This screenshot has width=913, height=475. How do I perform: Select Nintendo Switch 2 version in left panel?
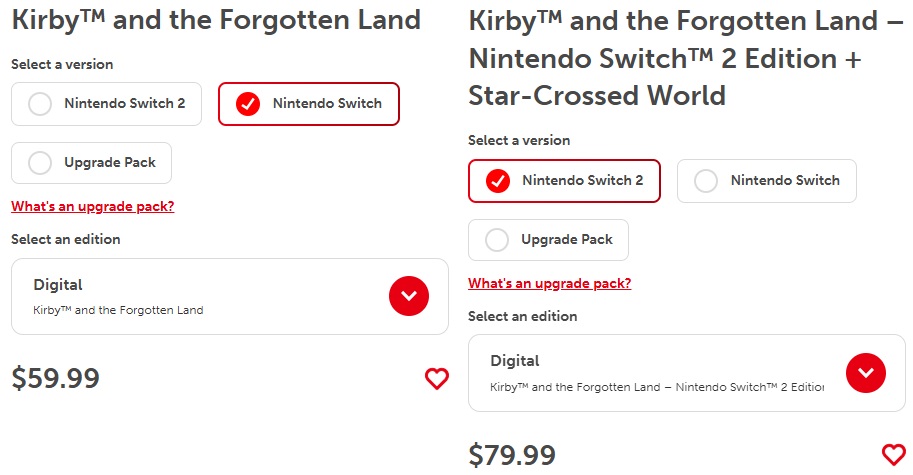107,104
